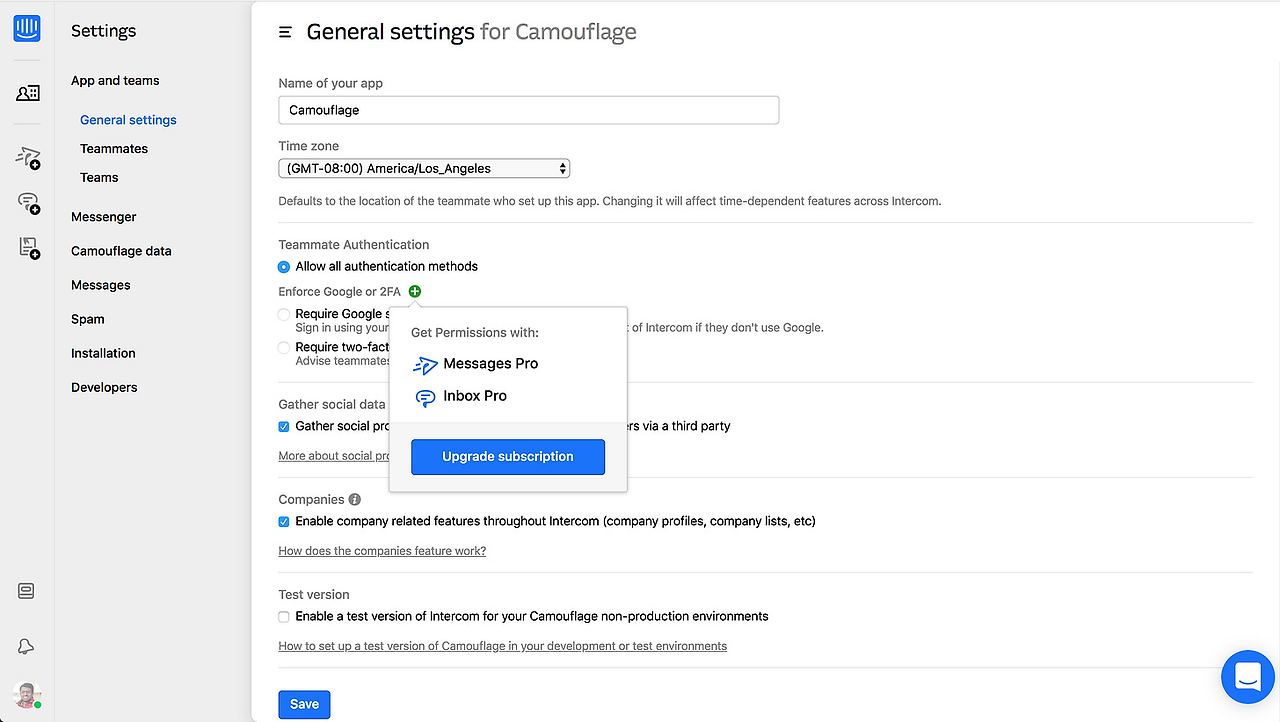Open the Messages paper-plane icon in left rail
This screenshot has width=1280, height=722.
point(28,157)
